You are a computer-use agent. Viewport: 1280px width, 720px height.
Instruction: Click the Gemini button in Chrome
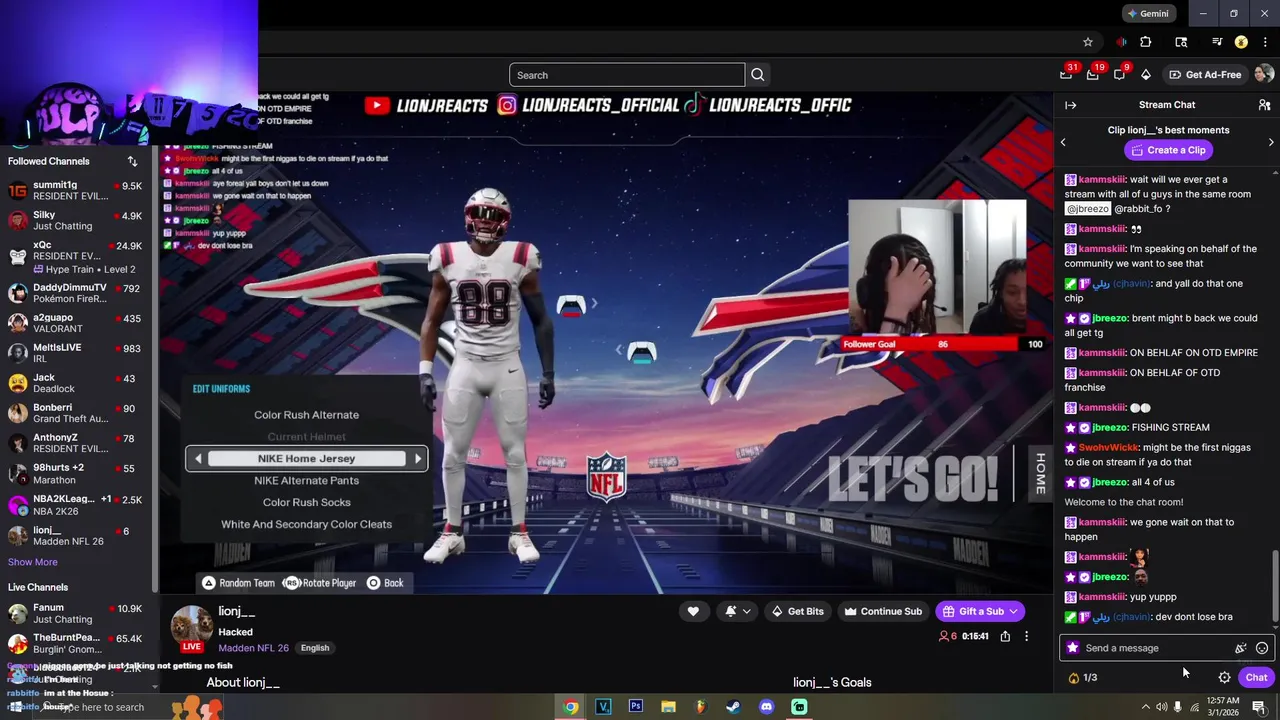[x=1147, y=13]
